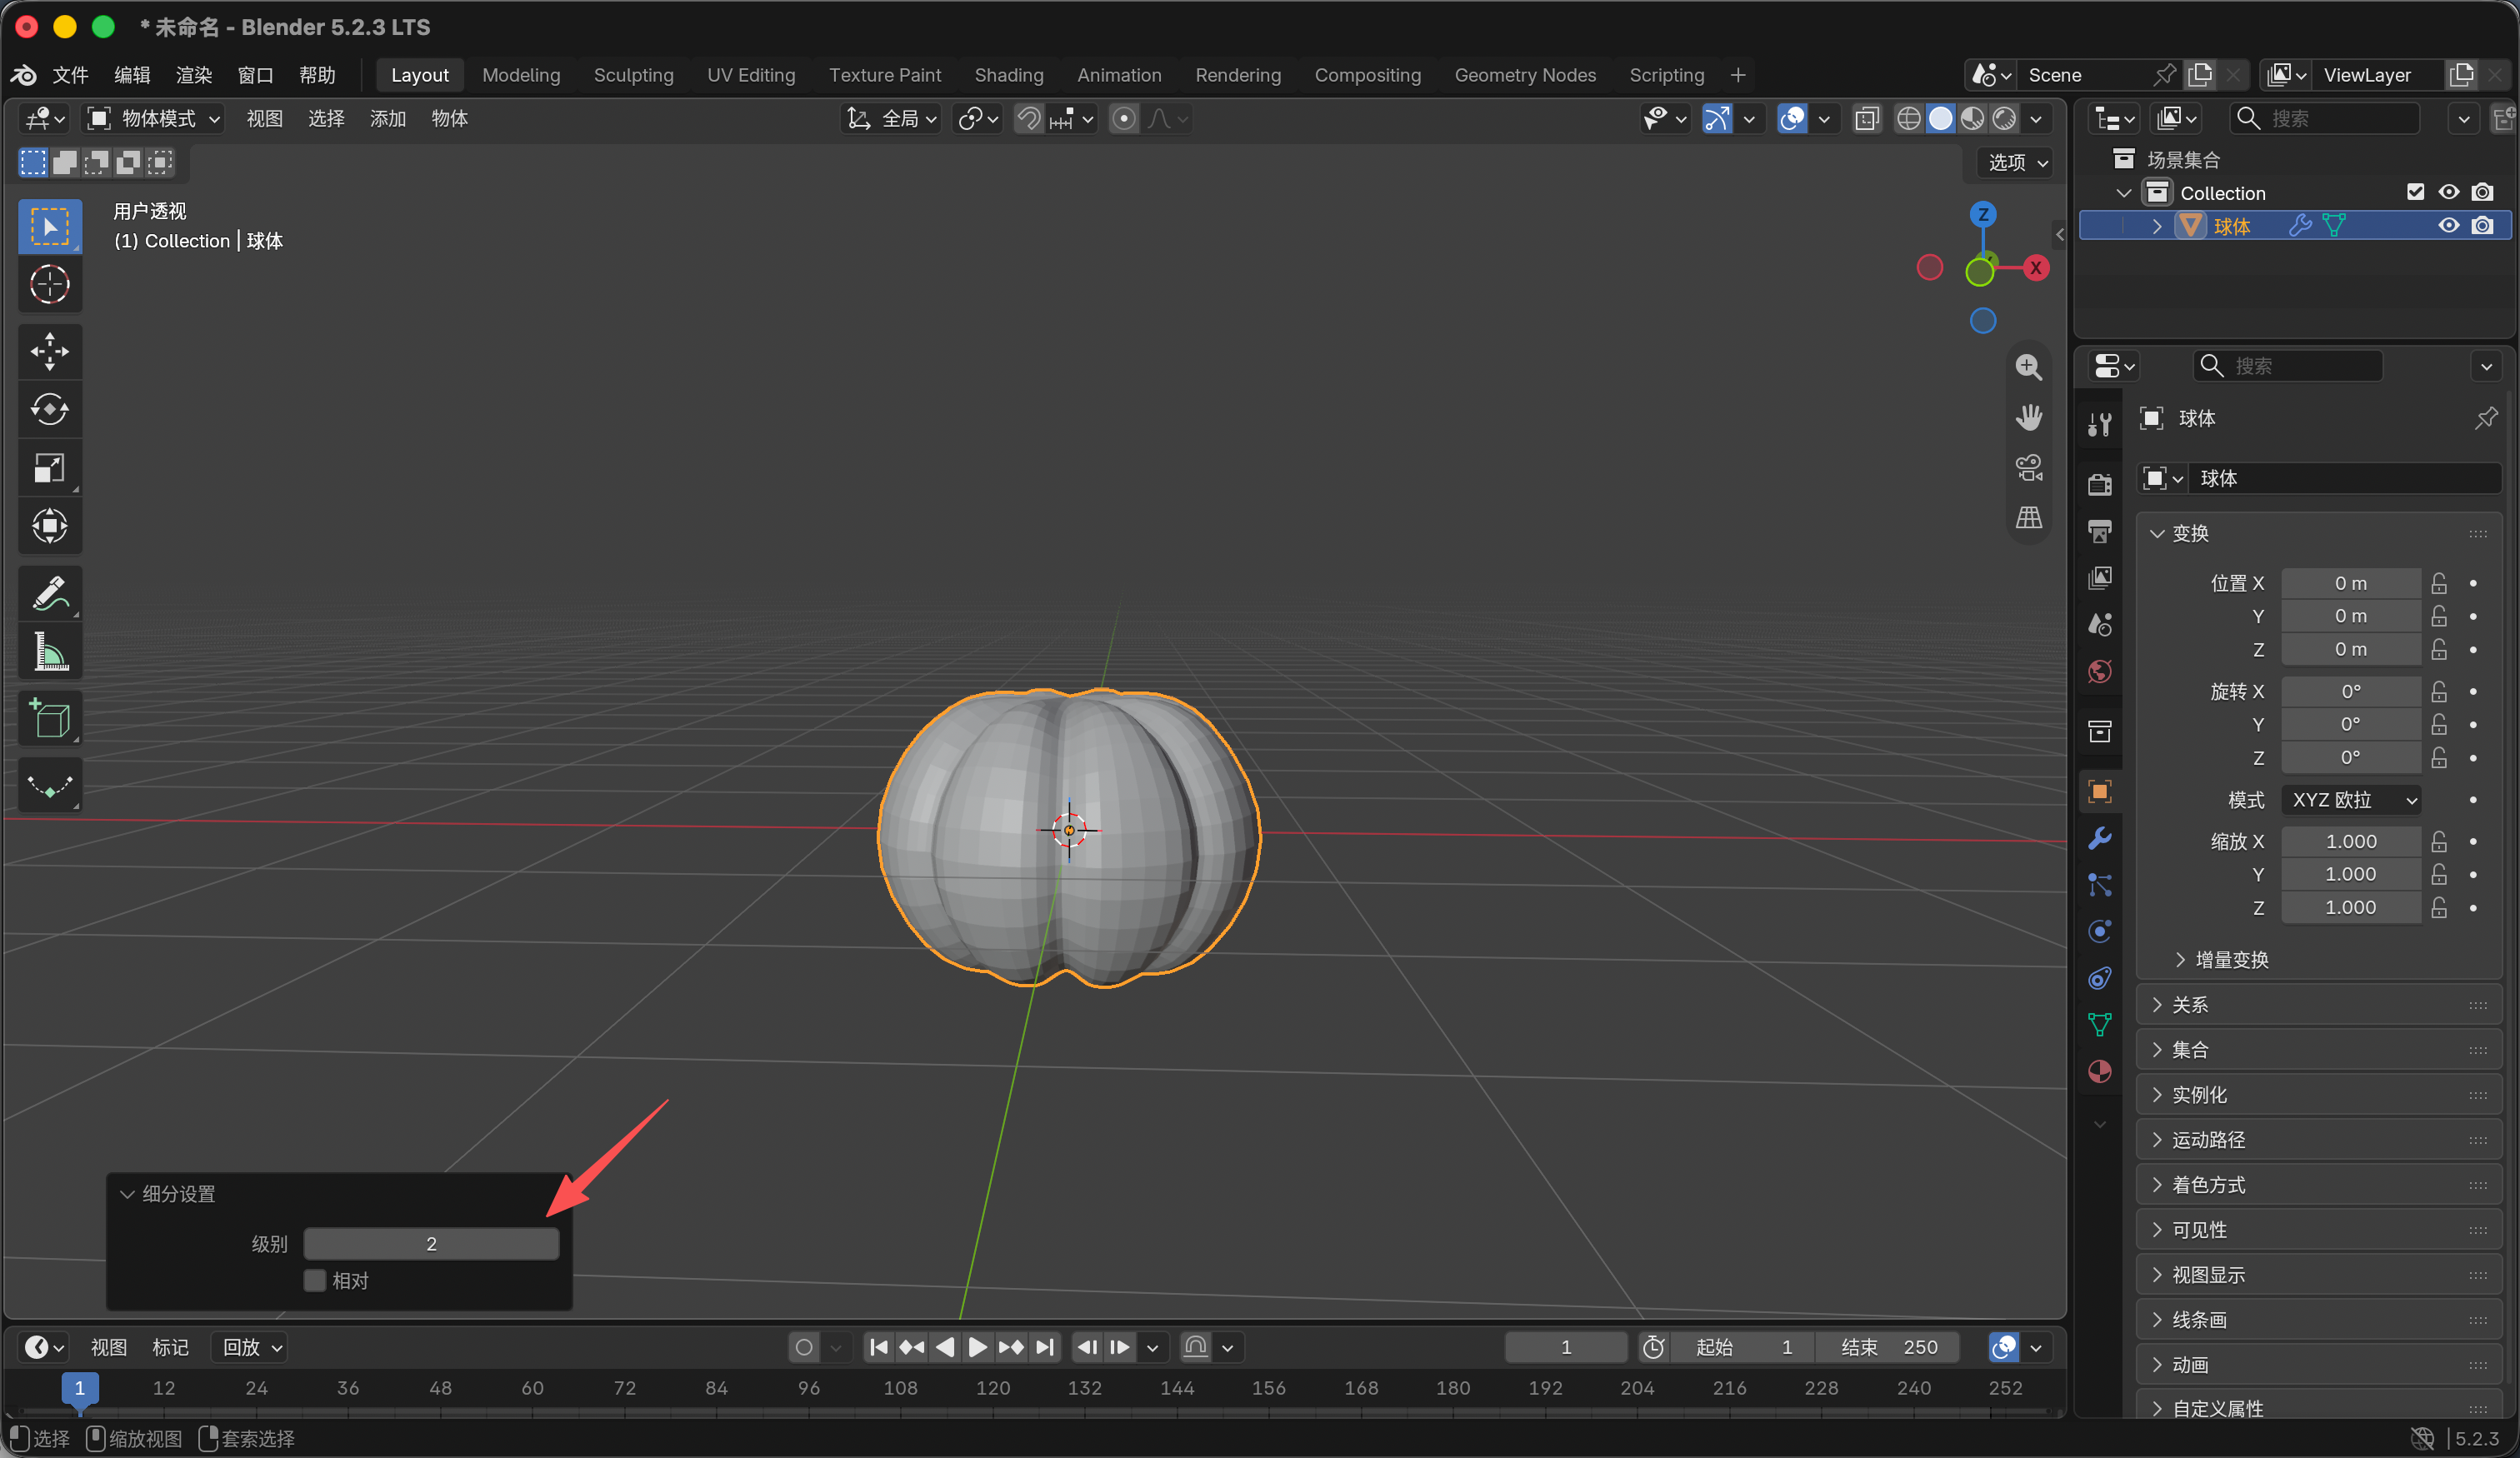Select the 3D Cursor tool
This screenshot has width=2520, height=1458.
tap(50, 284)
